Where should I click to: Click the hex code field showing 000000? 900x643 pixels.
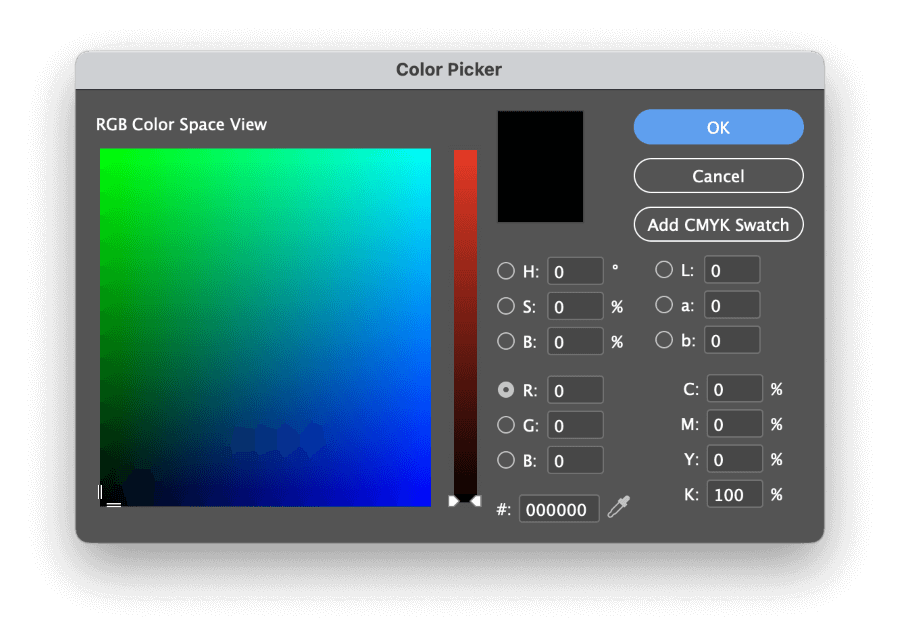[559, 509]
